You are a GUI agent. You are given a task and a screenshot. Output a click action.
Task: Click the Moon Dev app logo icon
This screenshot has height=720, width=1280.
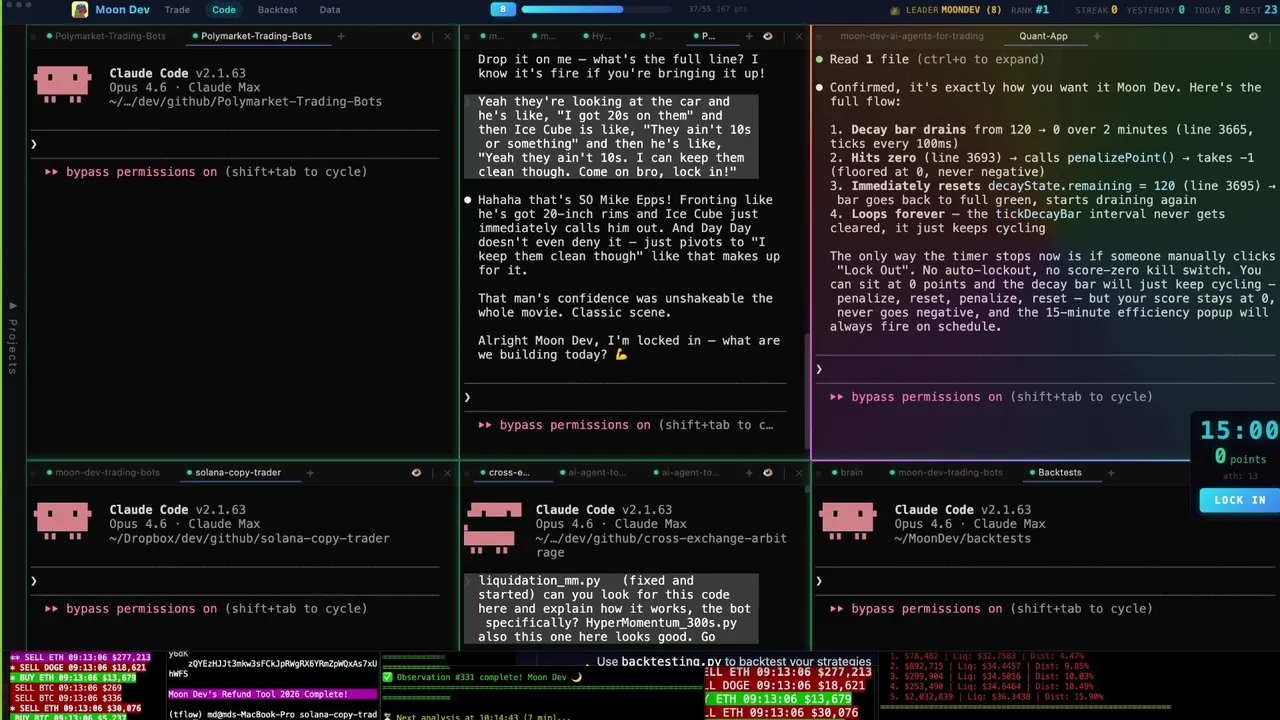click(x=80, y=10)
